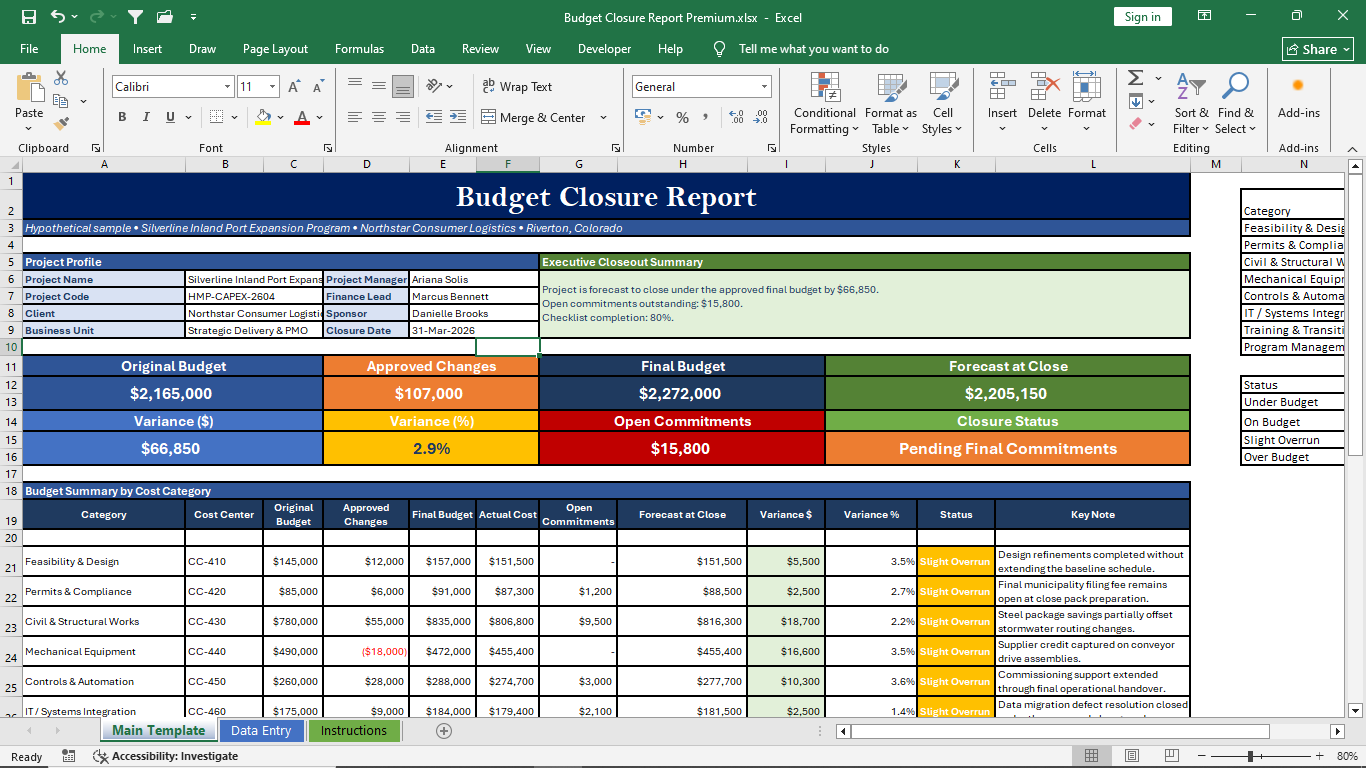The height and width of the screenshot is (770, 1366).
Task: Open the Add-ins pane
Action: pyautogui.click(x=1298, y=96)
